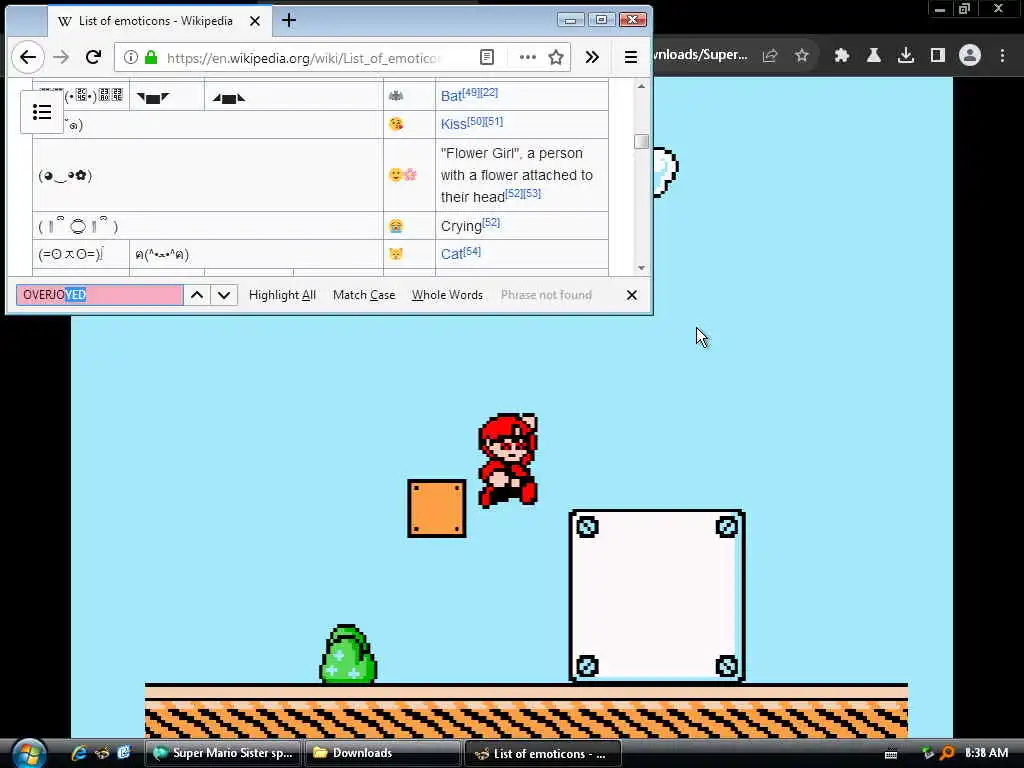Screen dimensions: 1024x768
Task: Follow citation 52 next to Crying
Action: click(491, 223)
